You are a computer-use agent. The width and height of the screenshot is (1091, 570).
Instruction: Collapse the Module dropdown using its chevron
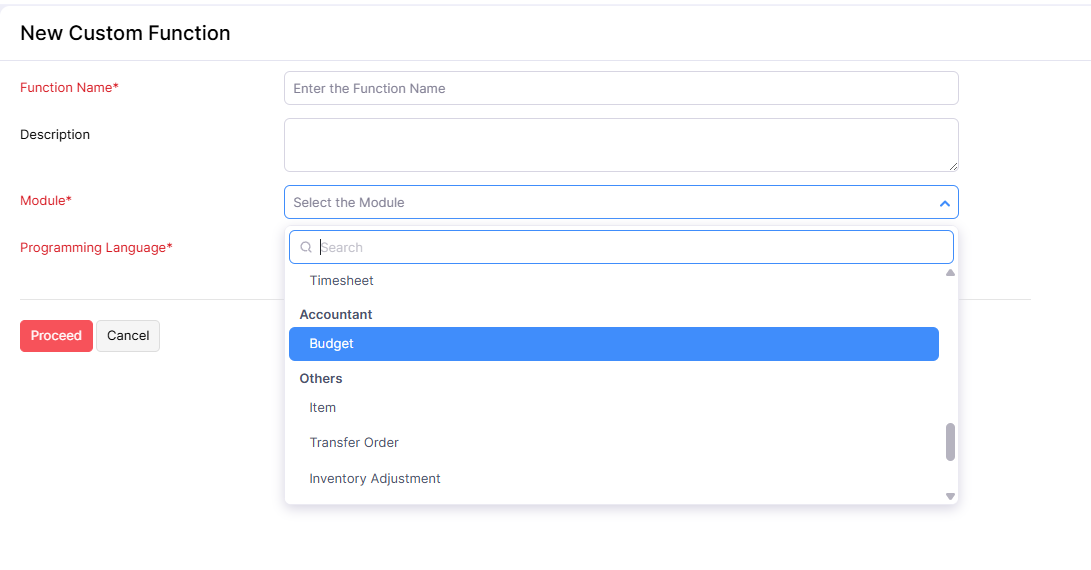pos(944,203)
